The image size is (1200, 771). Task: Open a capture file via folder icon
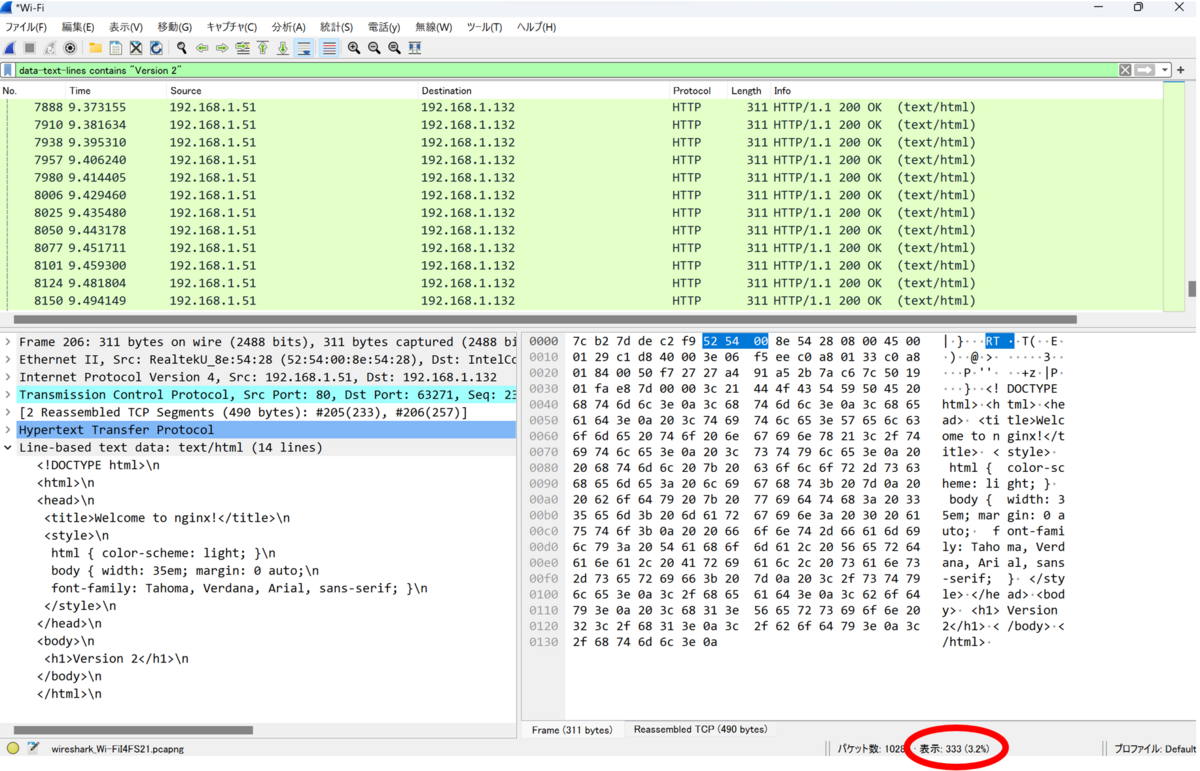pos(95,47)
